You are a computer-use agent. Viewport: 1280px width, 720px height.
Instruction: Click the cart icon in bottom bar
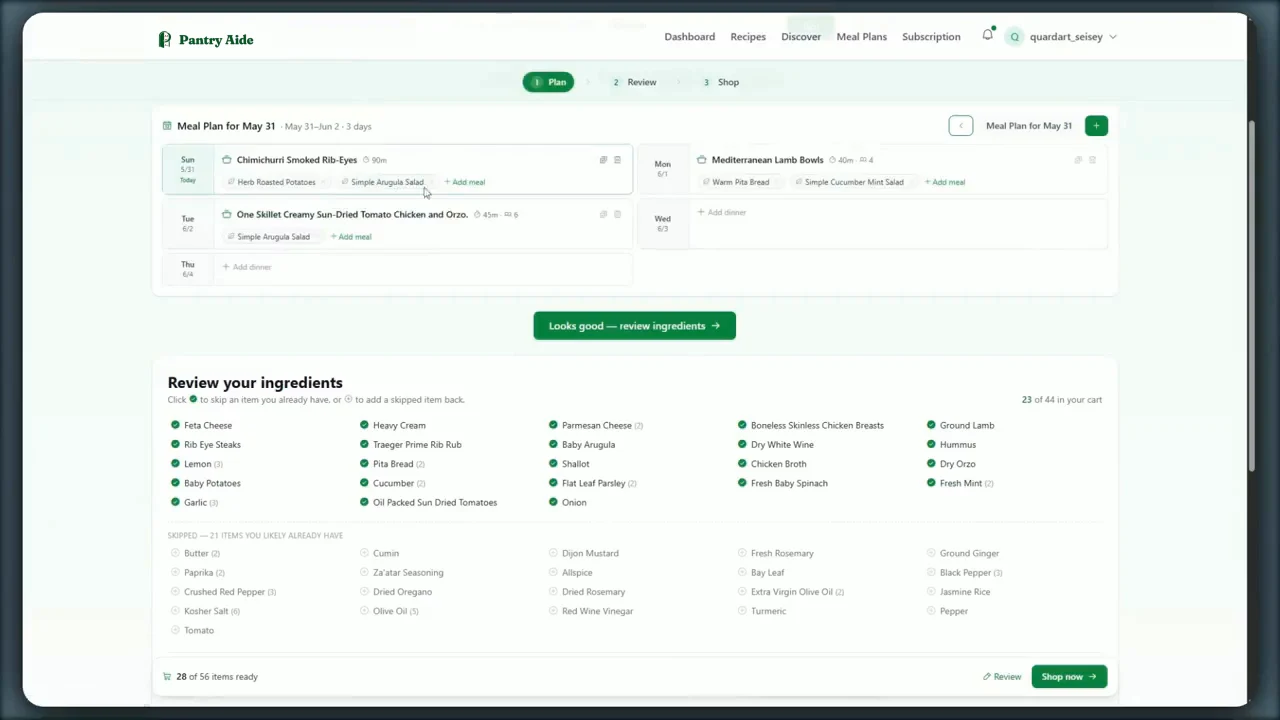(167, 676)
